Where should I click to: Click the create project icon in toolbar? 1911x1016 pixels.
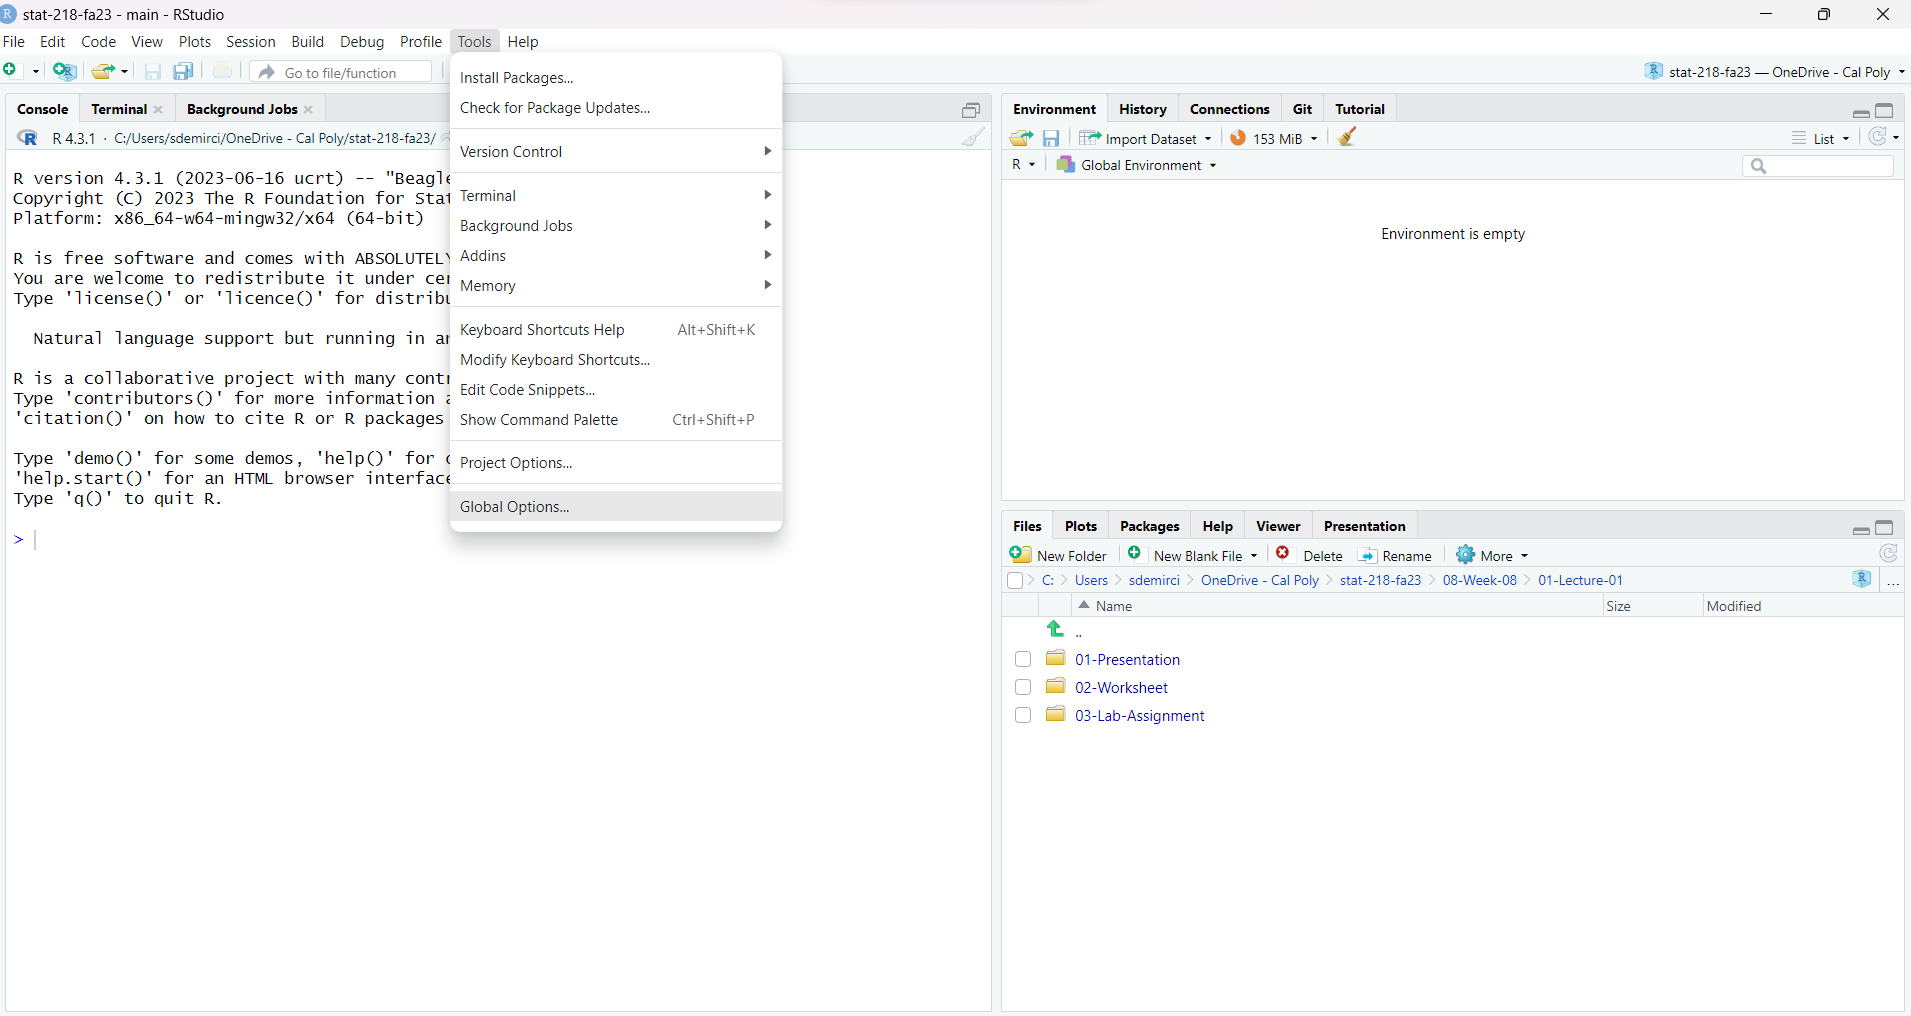click(x=64, y=71)
